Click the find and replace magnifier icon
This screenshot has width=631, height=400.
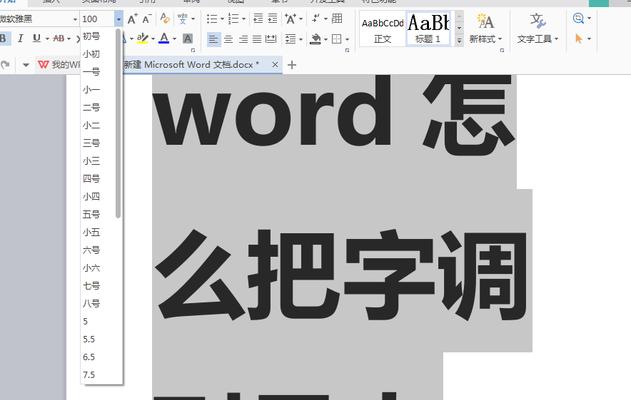tap(578, 18)
